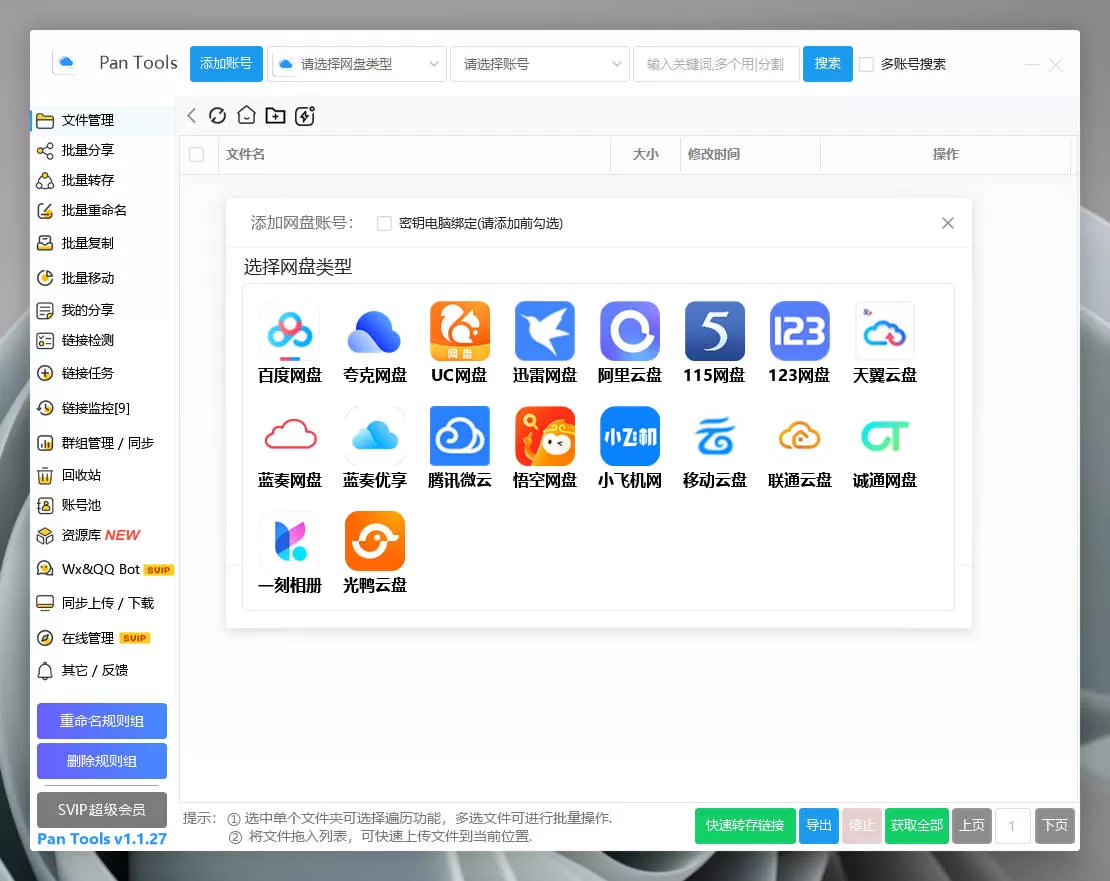
Task: Refresh the file list
Action: [x=217, y=115]
